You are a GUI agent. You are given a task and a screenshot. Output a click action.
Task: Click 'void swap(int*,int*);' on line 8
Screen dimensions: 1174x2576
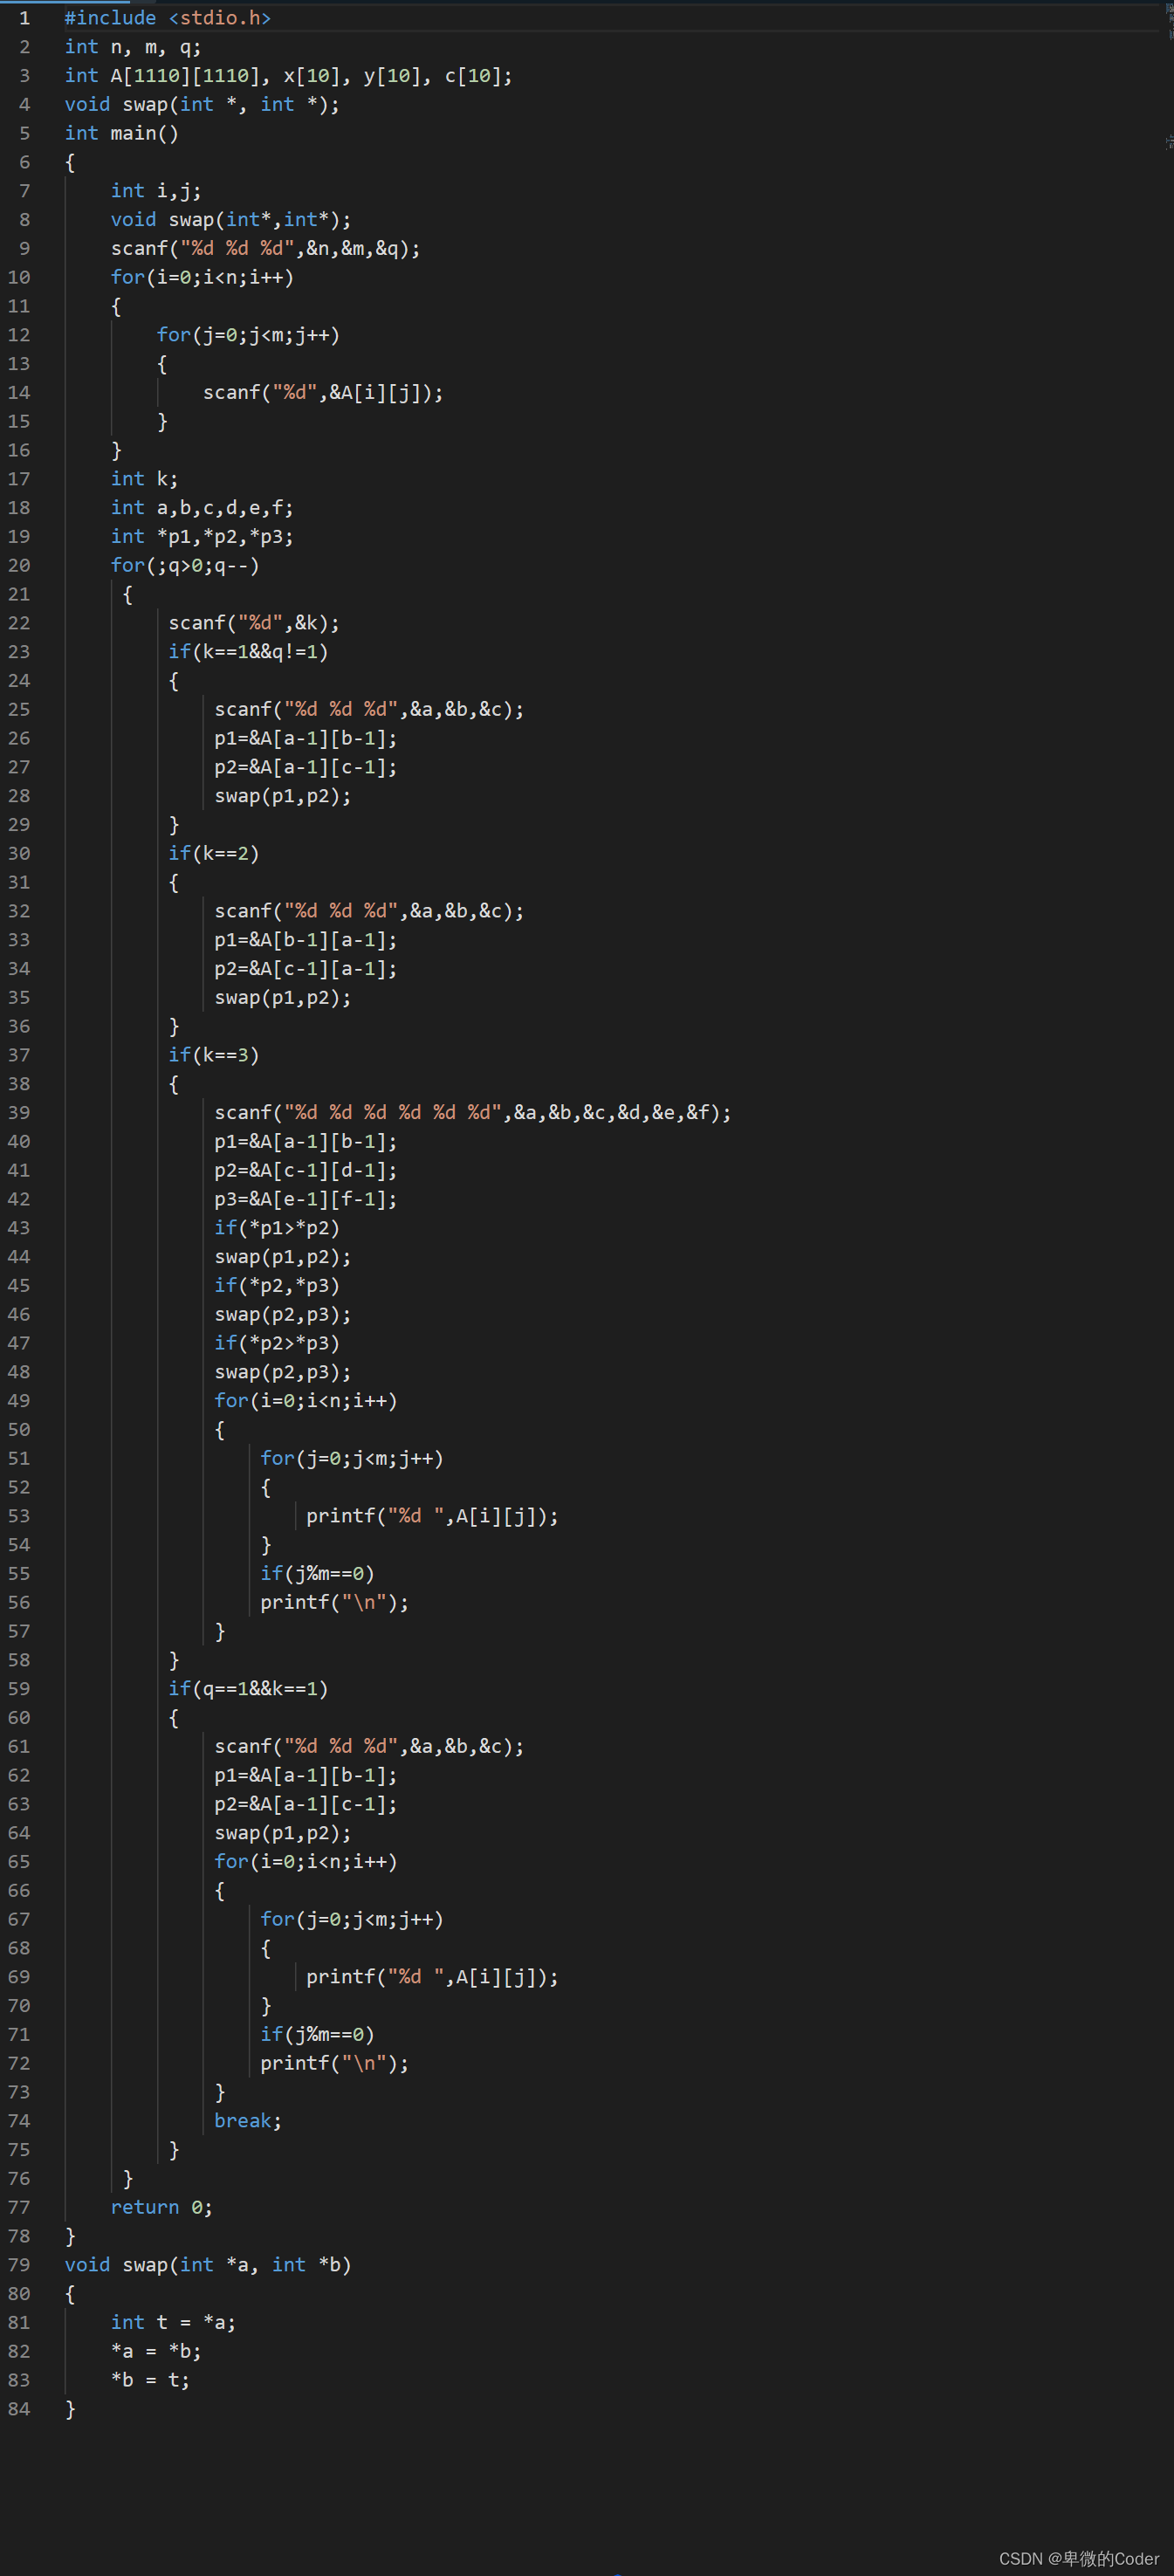pos(231,220)
